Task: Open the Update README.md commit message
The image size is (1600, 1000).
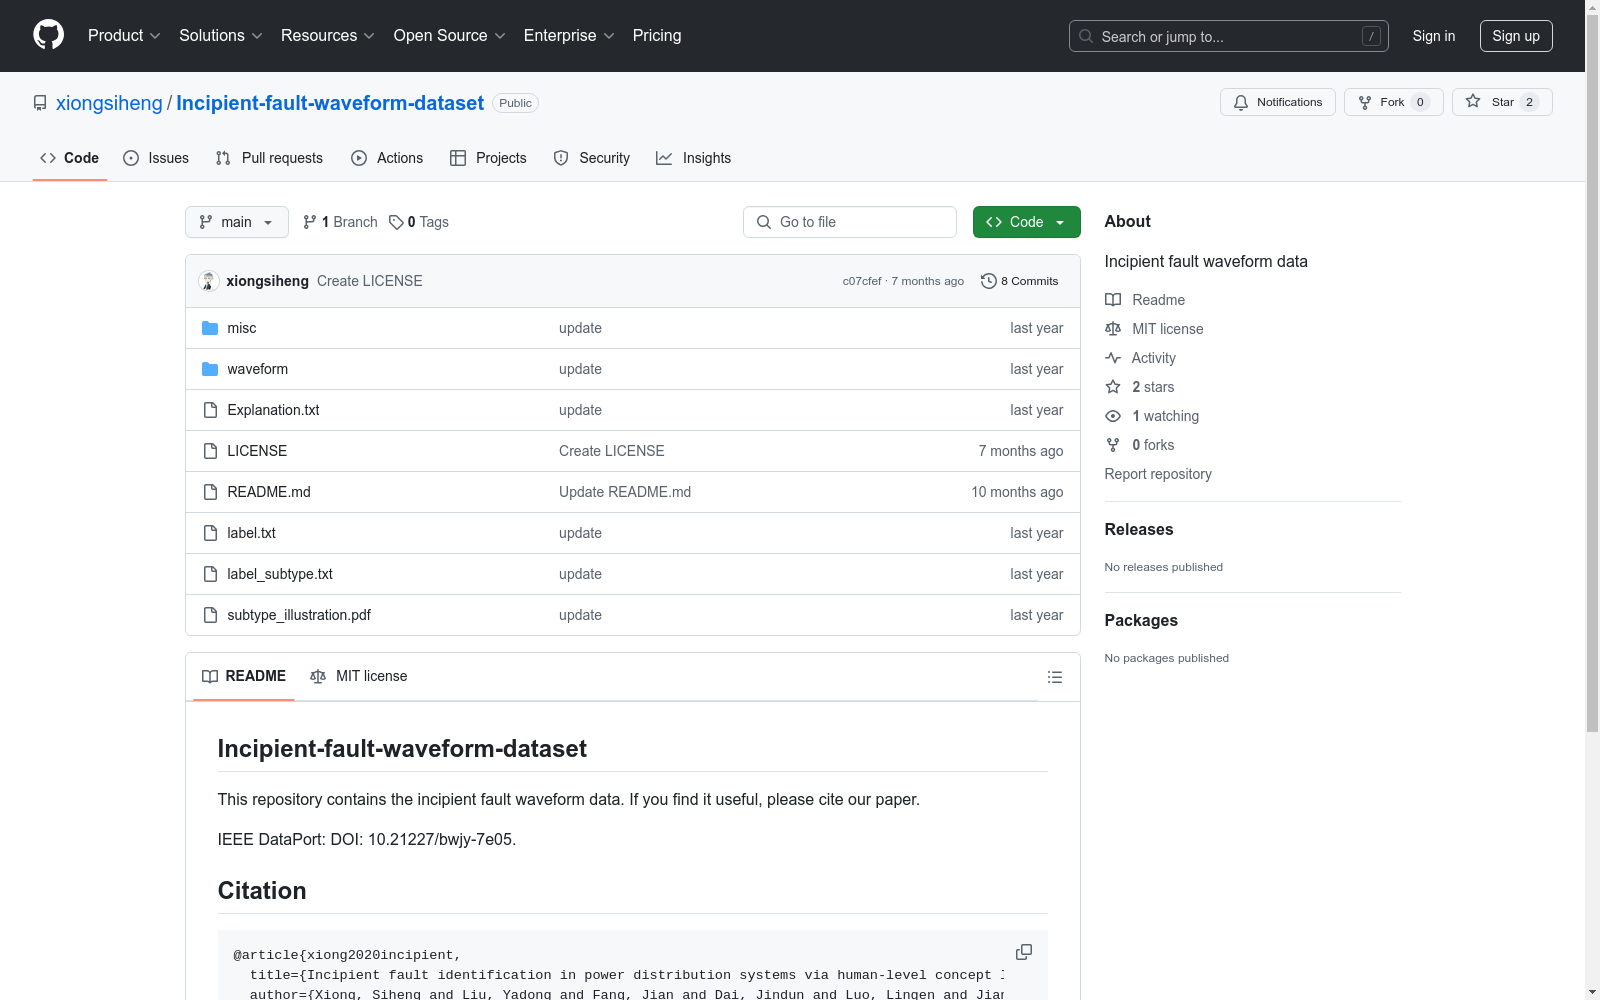Action: 625,492
